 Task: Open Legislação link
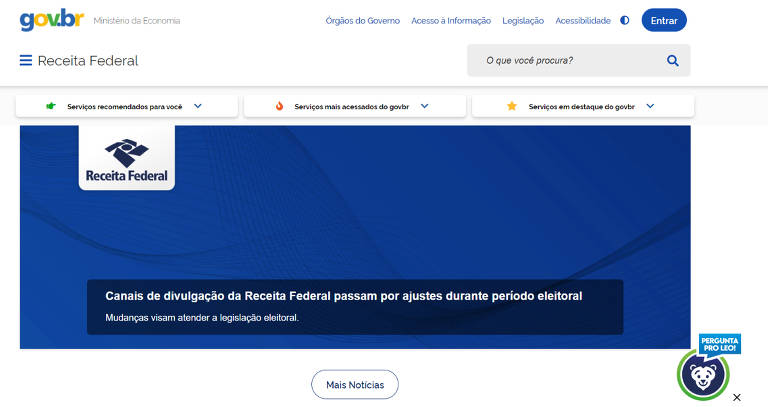coord(523,21)
